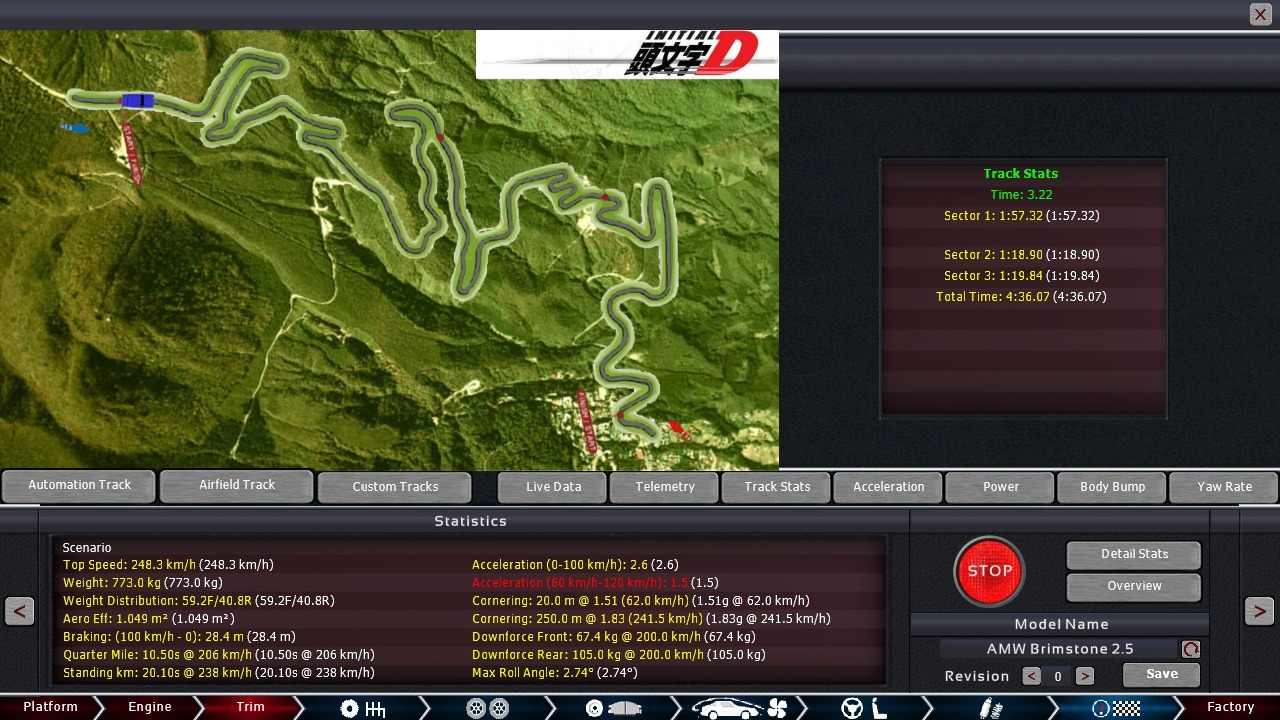The width and height of the screenshot is (1280, 720).
Task: Increase the Revision number
Action: pos(1084,676)
